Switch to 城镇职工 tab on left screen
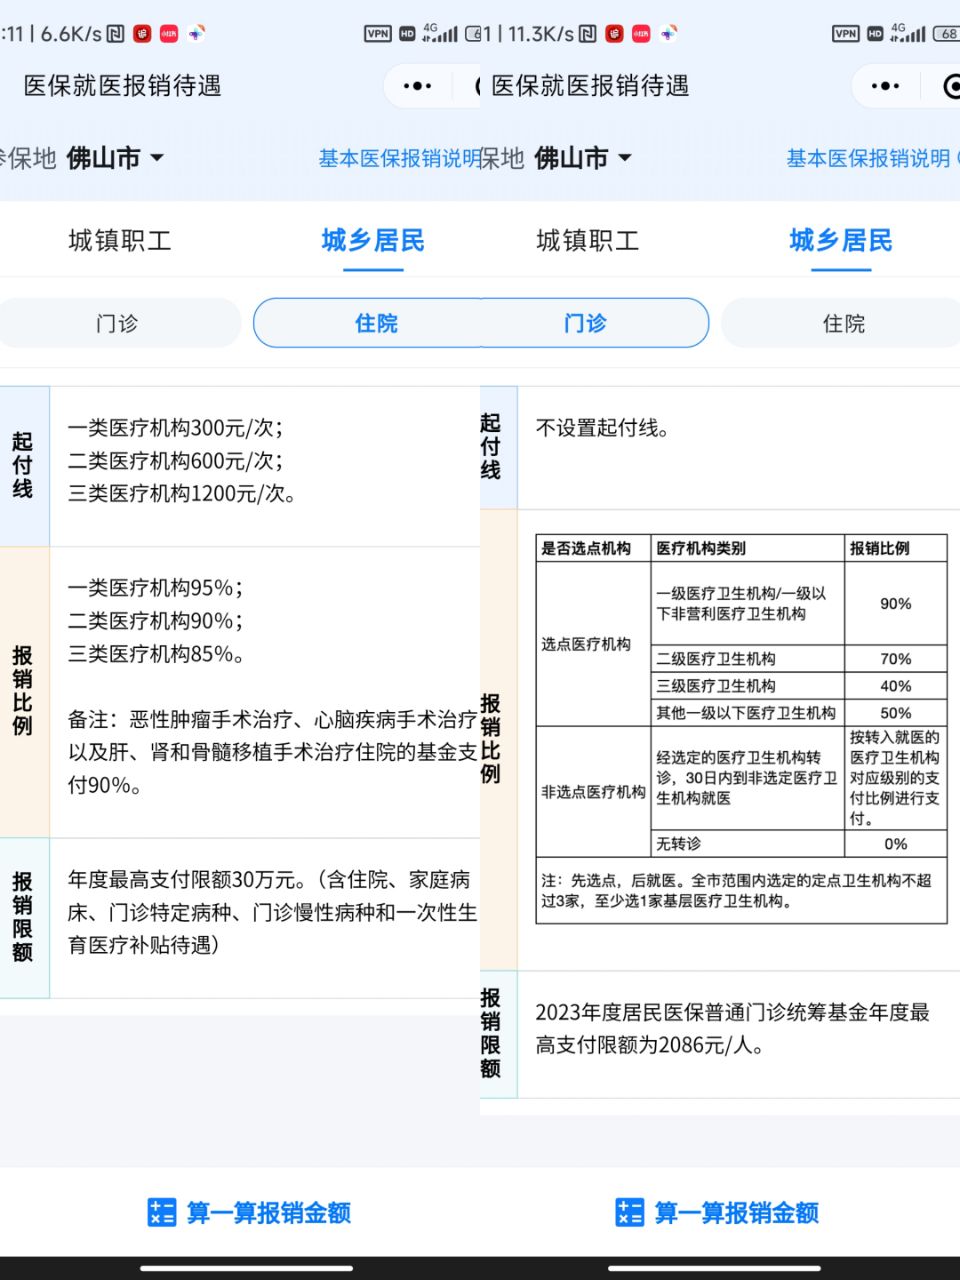 120,241
